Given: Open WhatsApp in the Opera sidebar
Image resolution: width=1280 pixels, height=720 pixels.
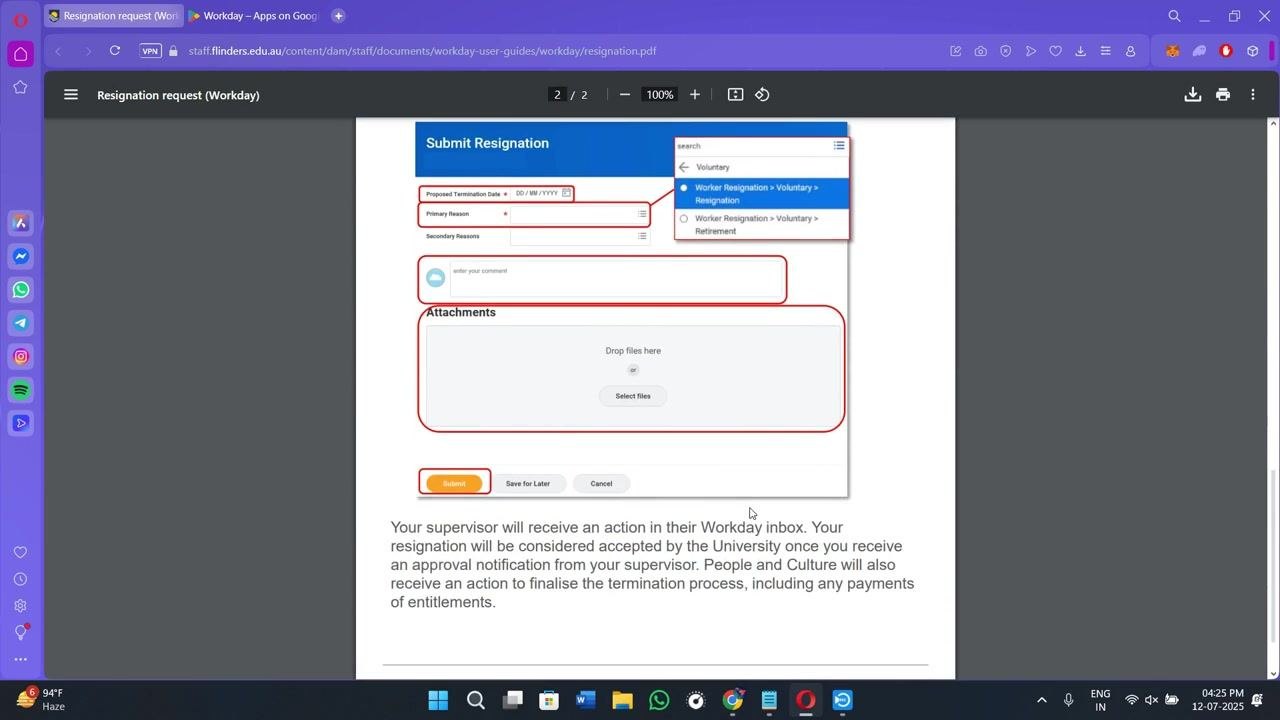Looking at the screenshot, I should click(x=20, y=290).
